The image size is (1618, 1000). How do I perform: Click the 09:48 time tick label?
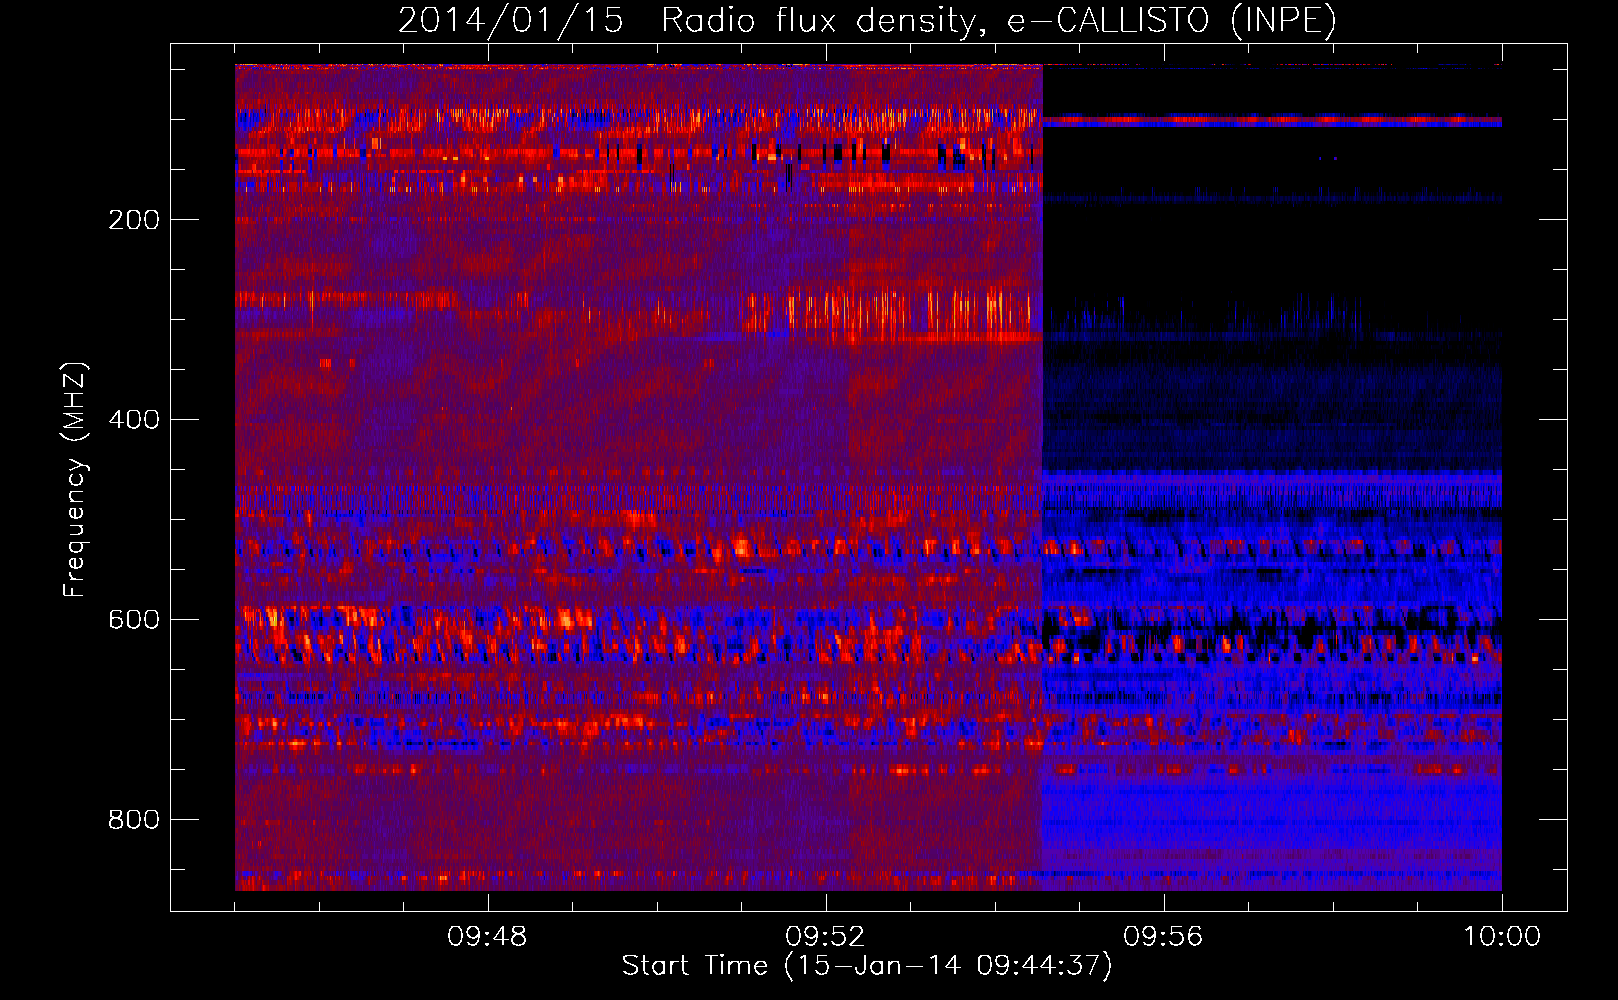tap(487, 937)
